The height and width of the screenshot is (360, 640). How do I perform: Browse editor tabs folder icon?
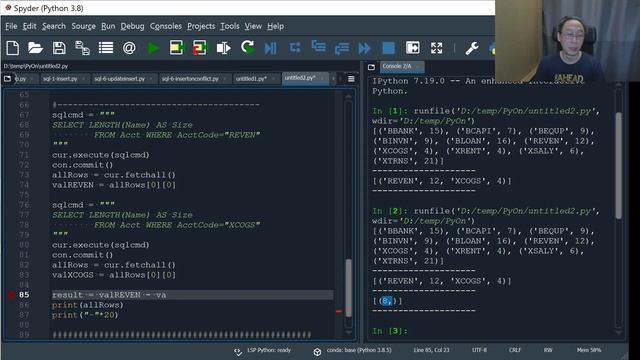pos(7,78)
